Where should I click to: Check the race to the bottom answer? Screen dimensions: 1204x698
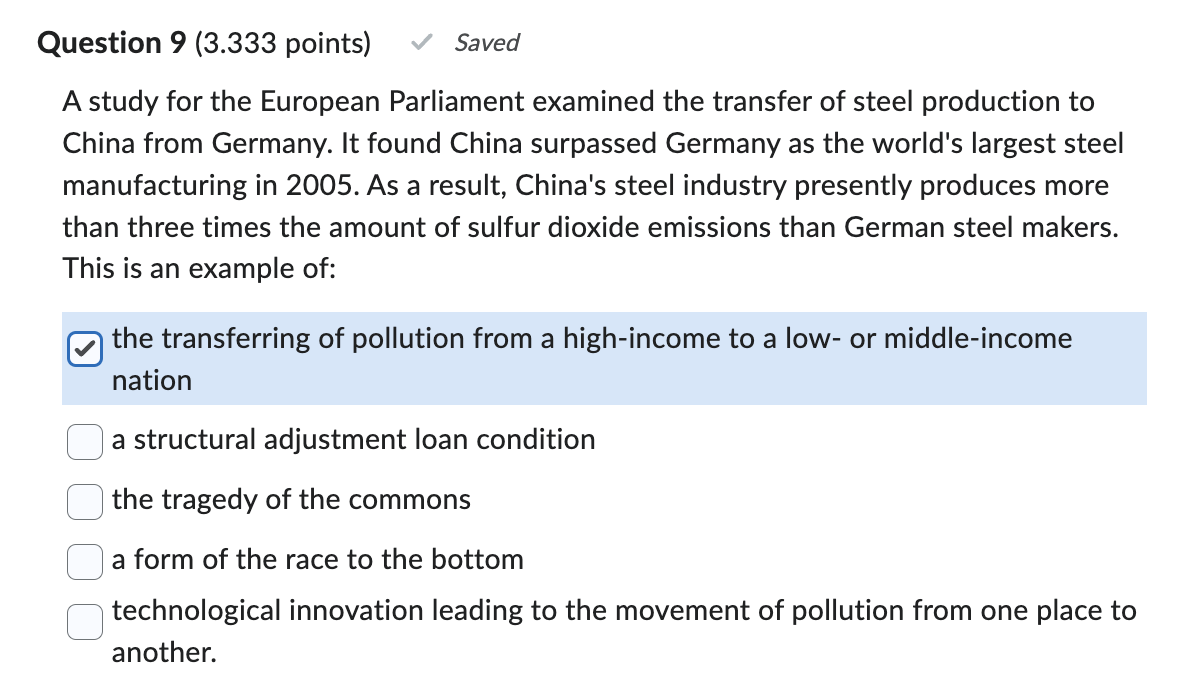coord(85,561)
